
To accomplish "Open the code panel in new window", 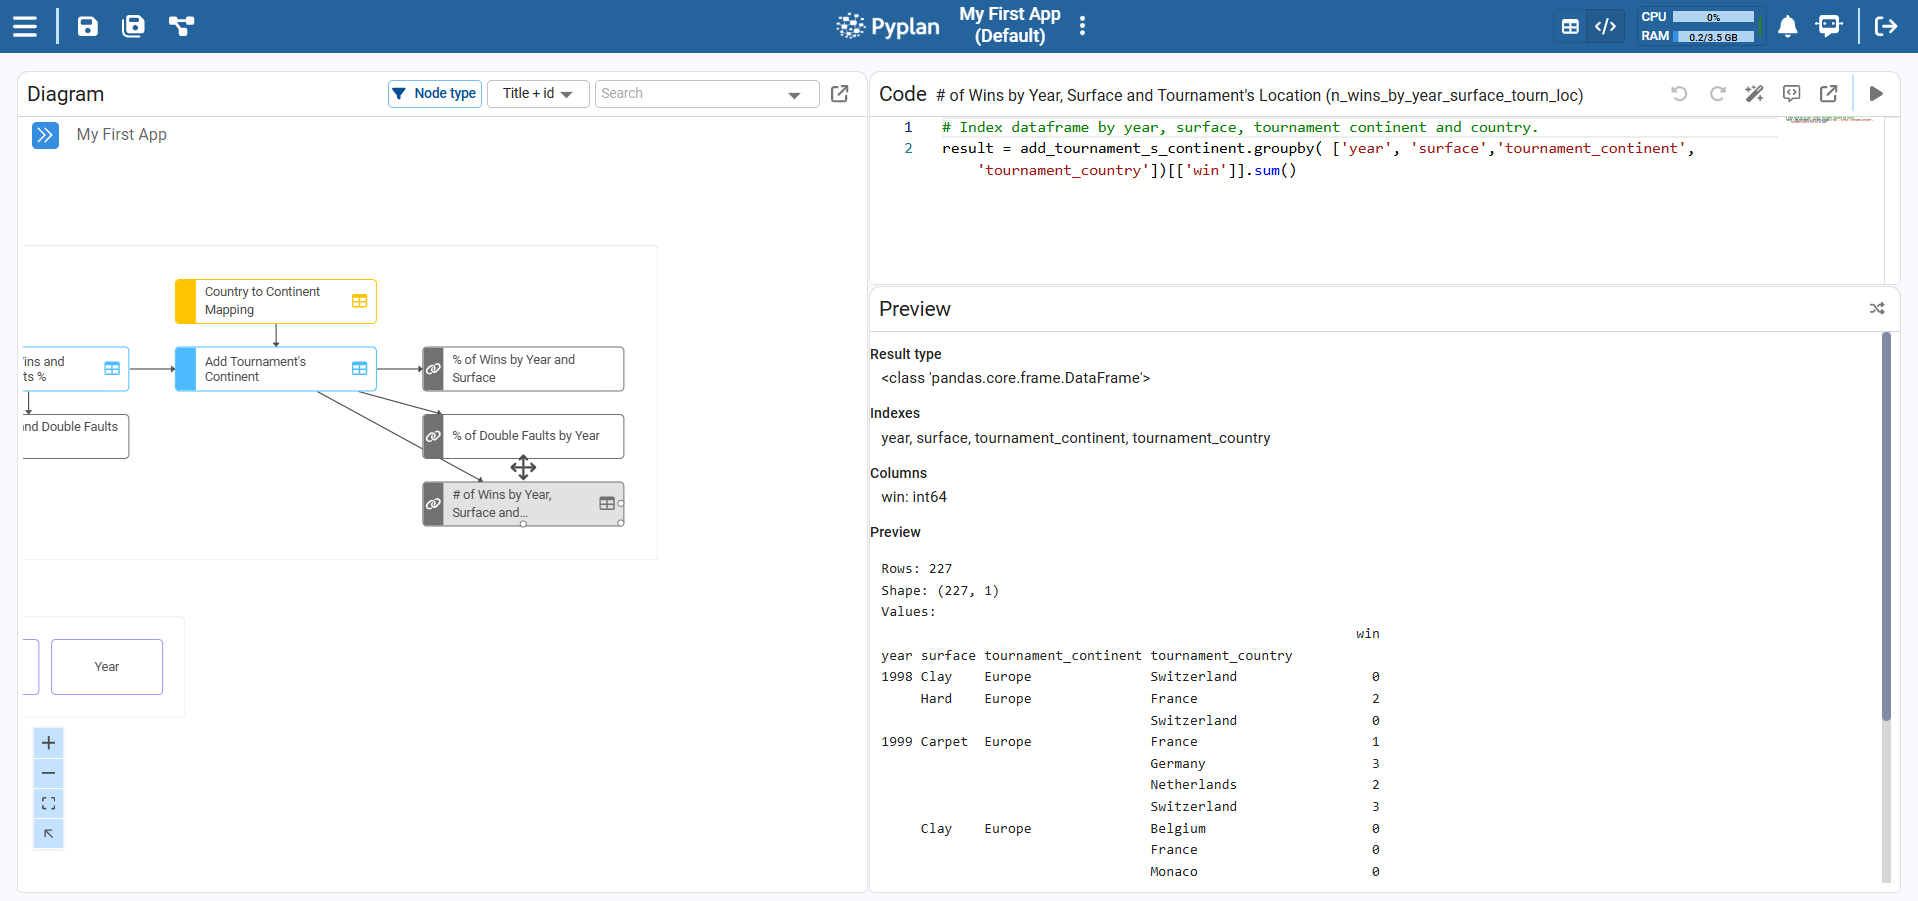I will click(1828, 94).
